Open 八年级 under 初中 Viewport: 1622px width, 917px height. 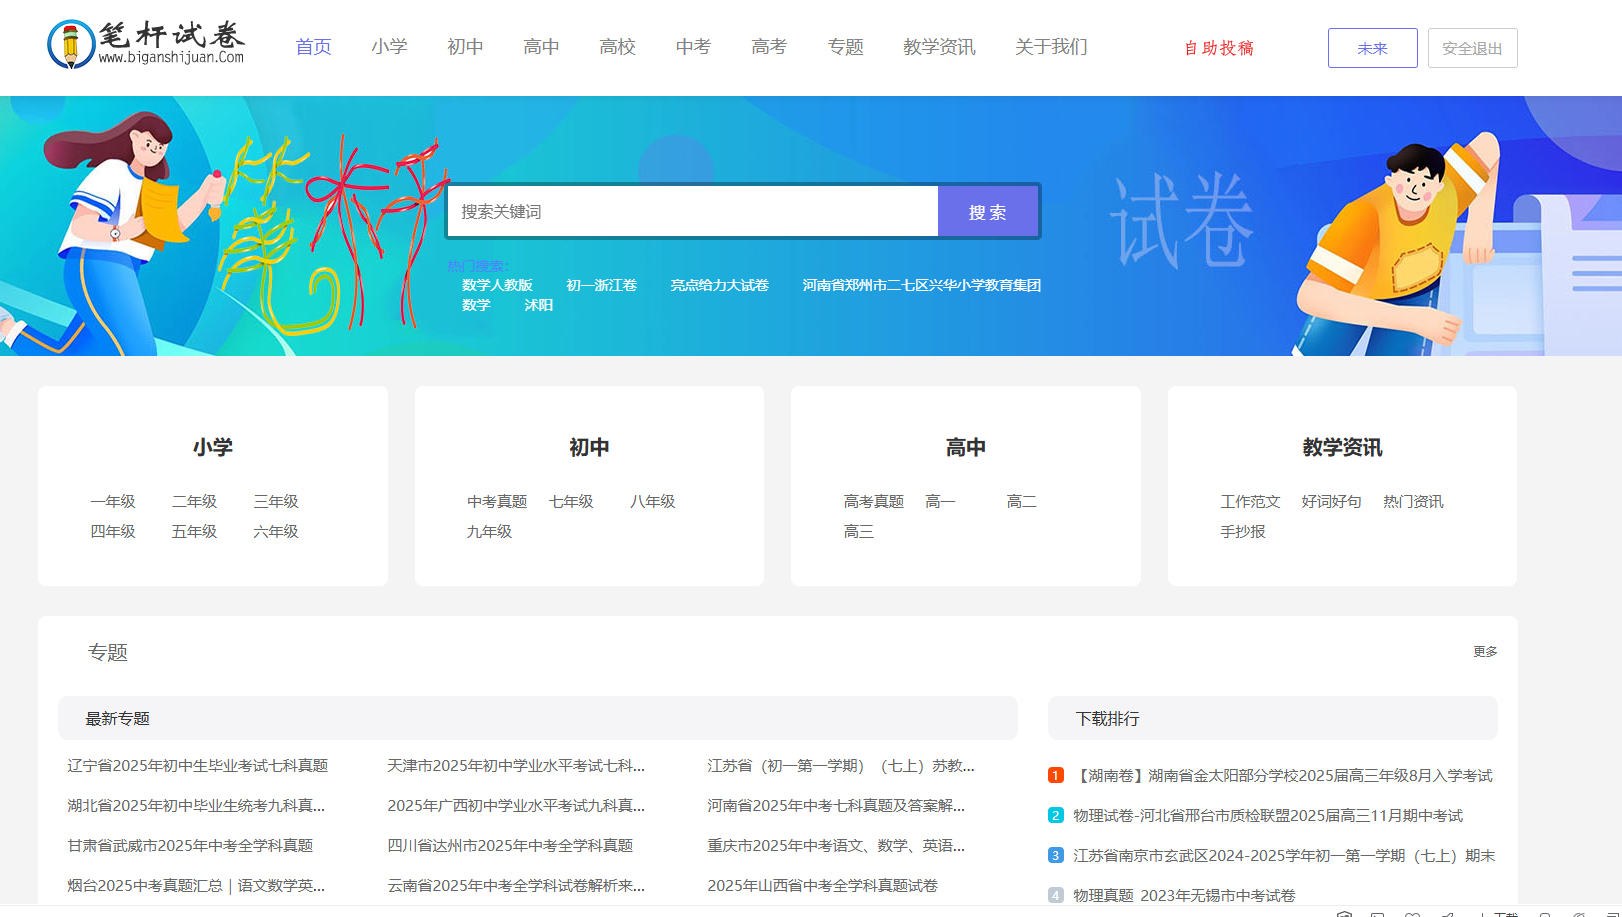point(653,501)
